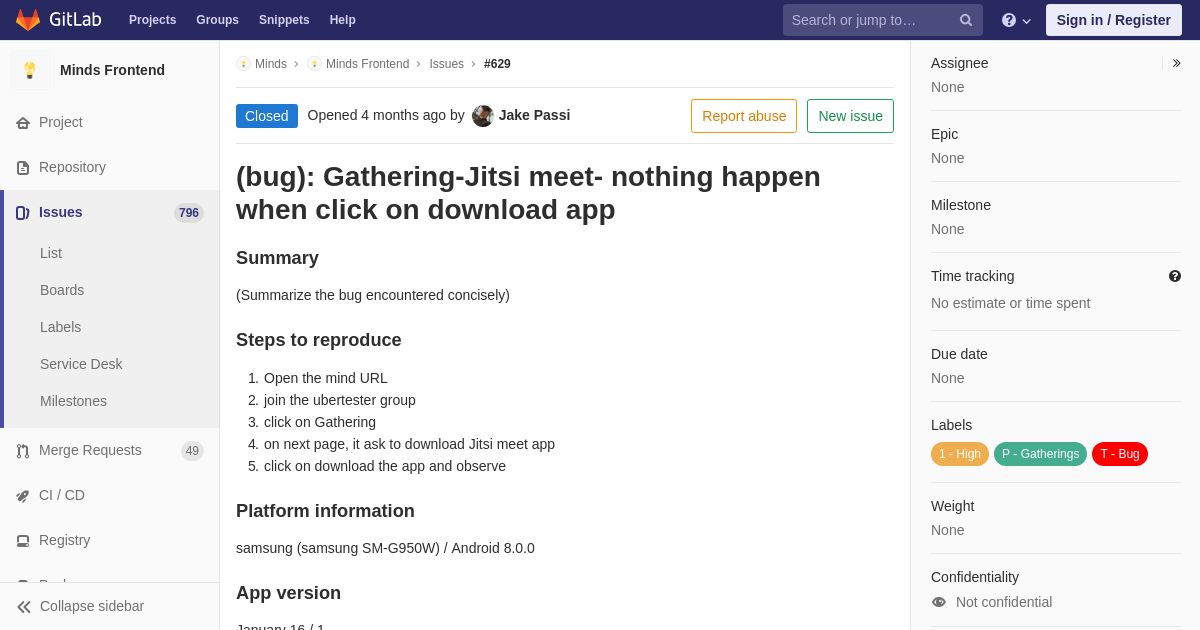Open the Help menu in navbar
This screenshot has width=1200, height=630.
[343, 20]
